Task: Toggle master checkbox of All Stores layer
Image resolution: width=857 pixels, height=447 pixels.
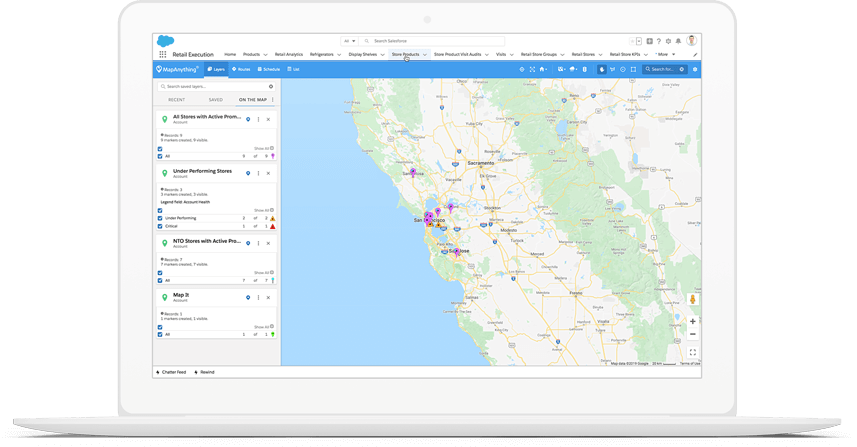Action: tap(160, 149)
